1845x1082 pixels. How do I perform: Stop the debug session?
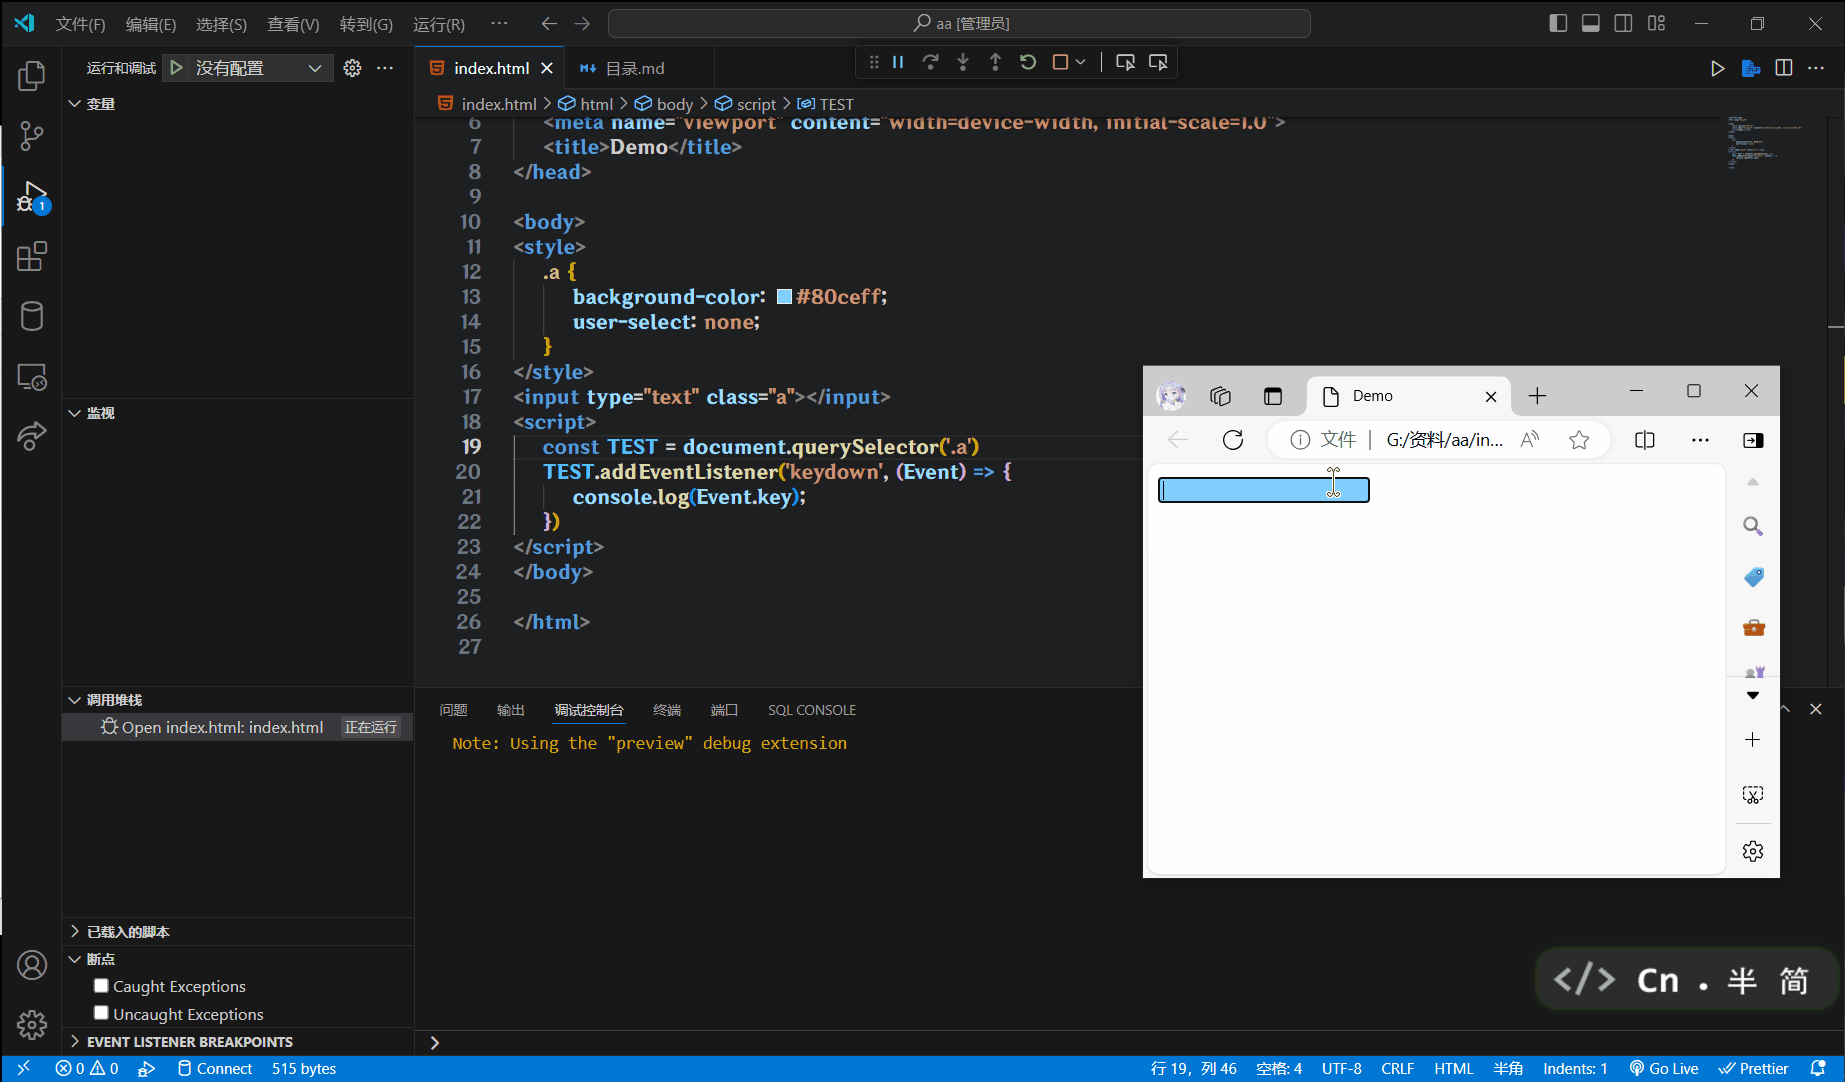point(1060,62)
